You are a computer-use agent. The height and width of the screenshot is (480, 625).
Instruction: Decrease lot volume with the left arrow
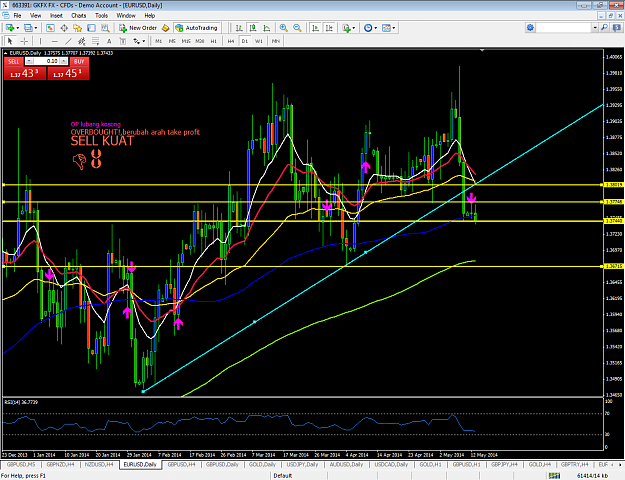point(29,61)
